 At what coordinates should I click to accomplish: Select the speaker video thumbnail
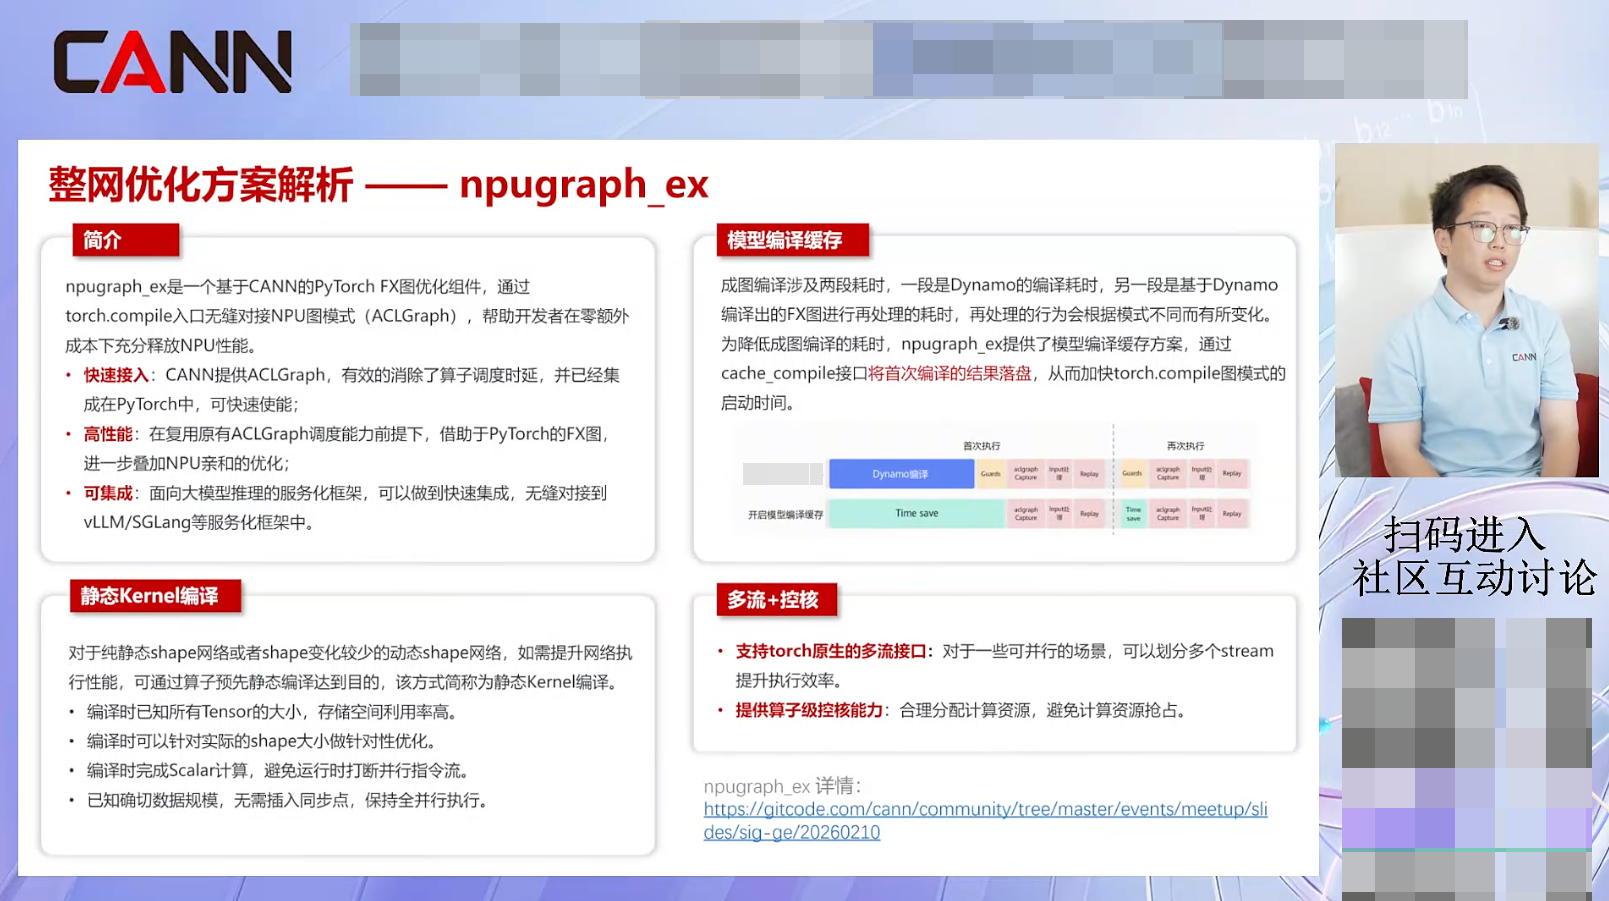click(1466, 310)
